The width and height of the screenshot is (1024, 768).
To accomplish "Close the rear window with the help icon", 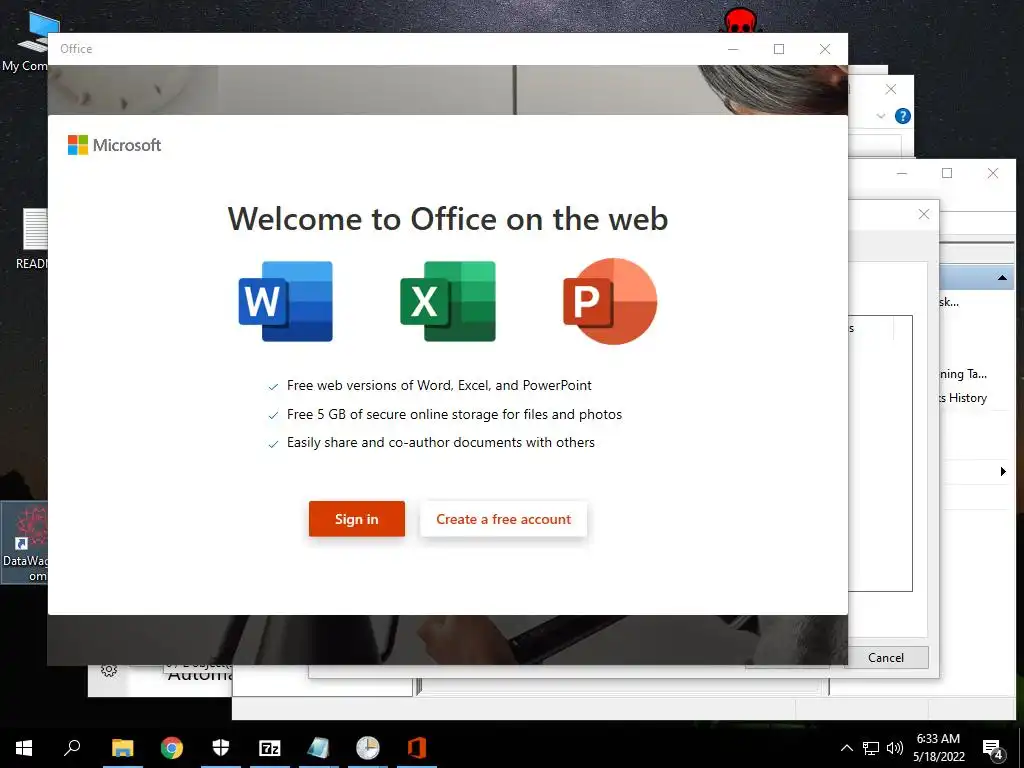I will (891, 89).
